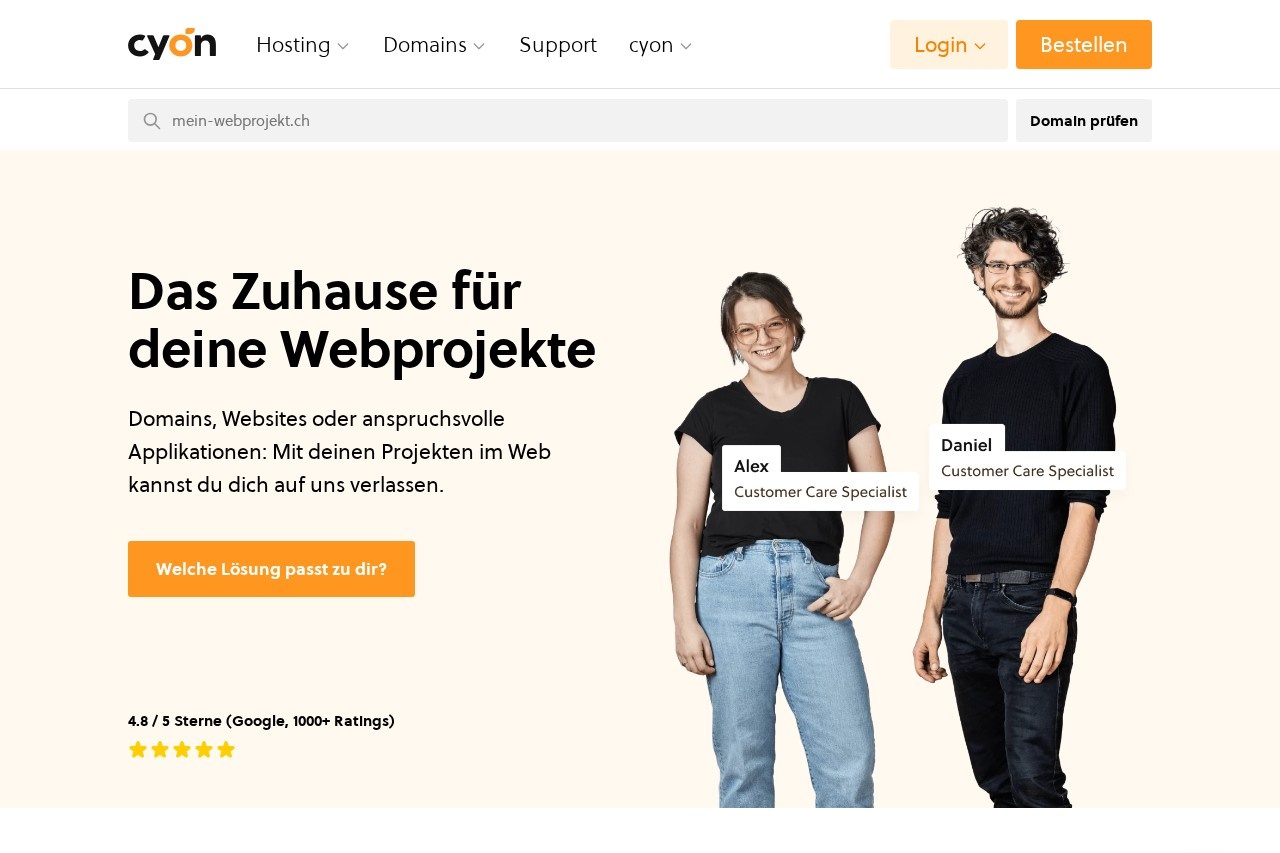Click the third rating star
This screenshot has width=1280, height=853.
(x=182, y=749)
